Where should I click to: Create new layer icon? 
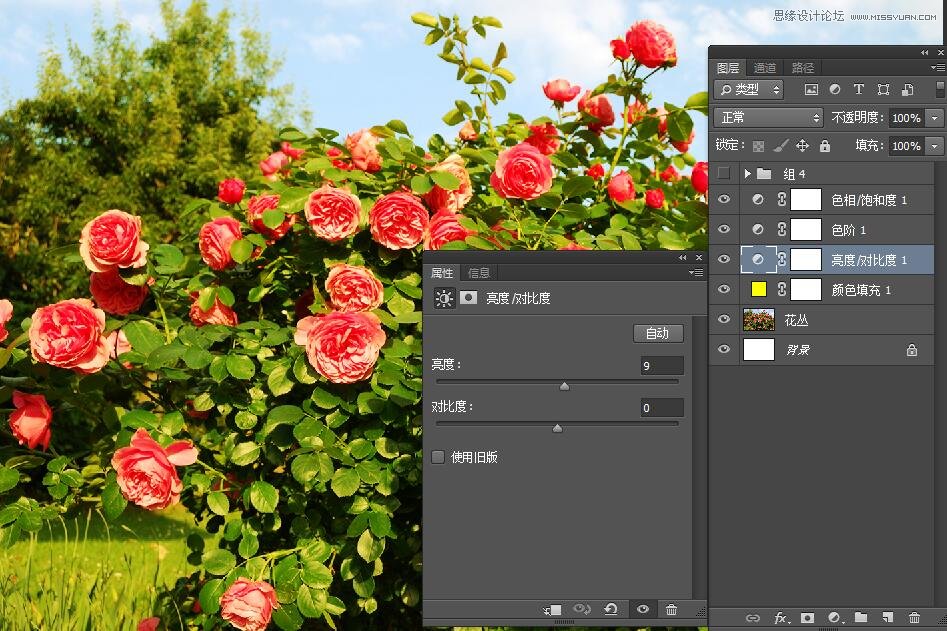[887, 617]
